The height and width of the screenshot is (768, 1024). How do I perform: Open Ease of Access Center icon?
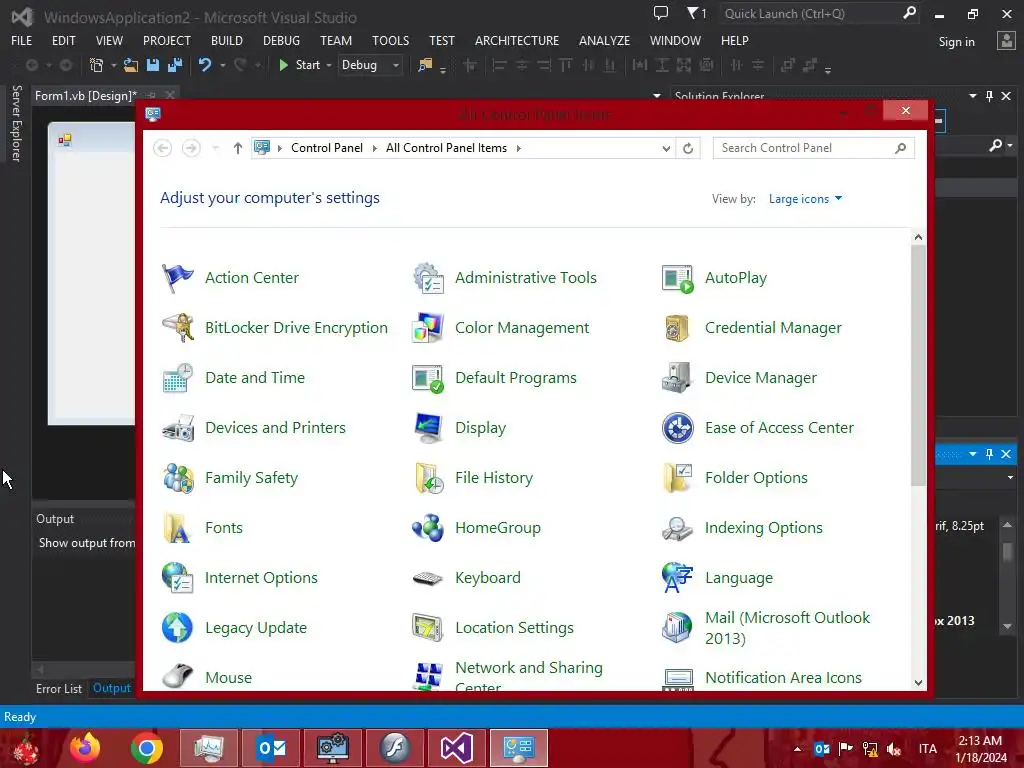677,428
